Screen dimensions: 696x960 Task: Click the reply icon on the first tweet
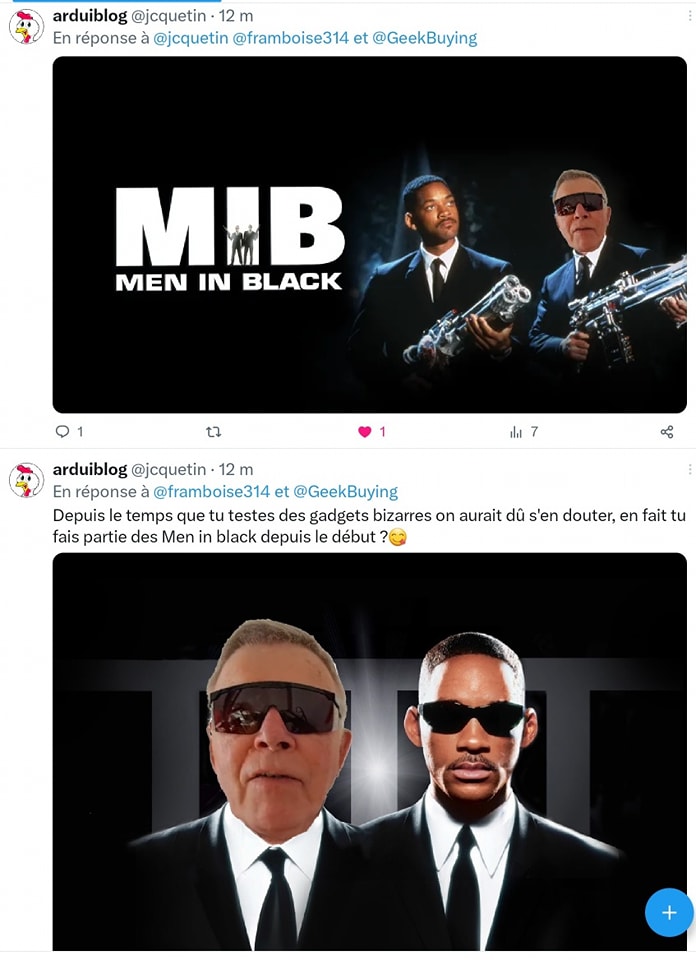[62, 432]
